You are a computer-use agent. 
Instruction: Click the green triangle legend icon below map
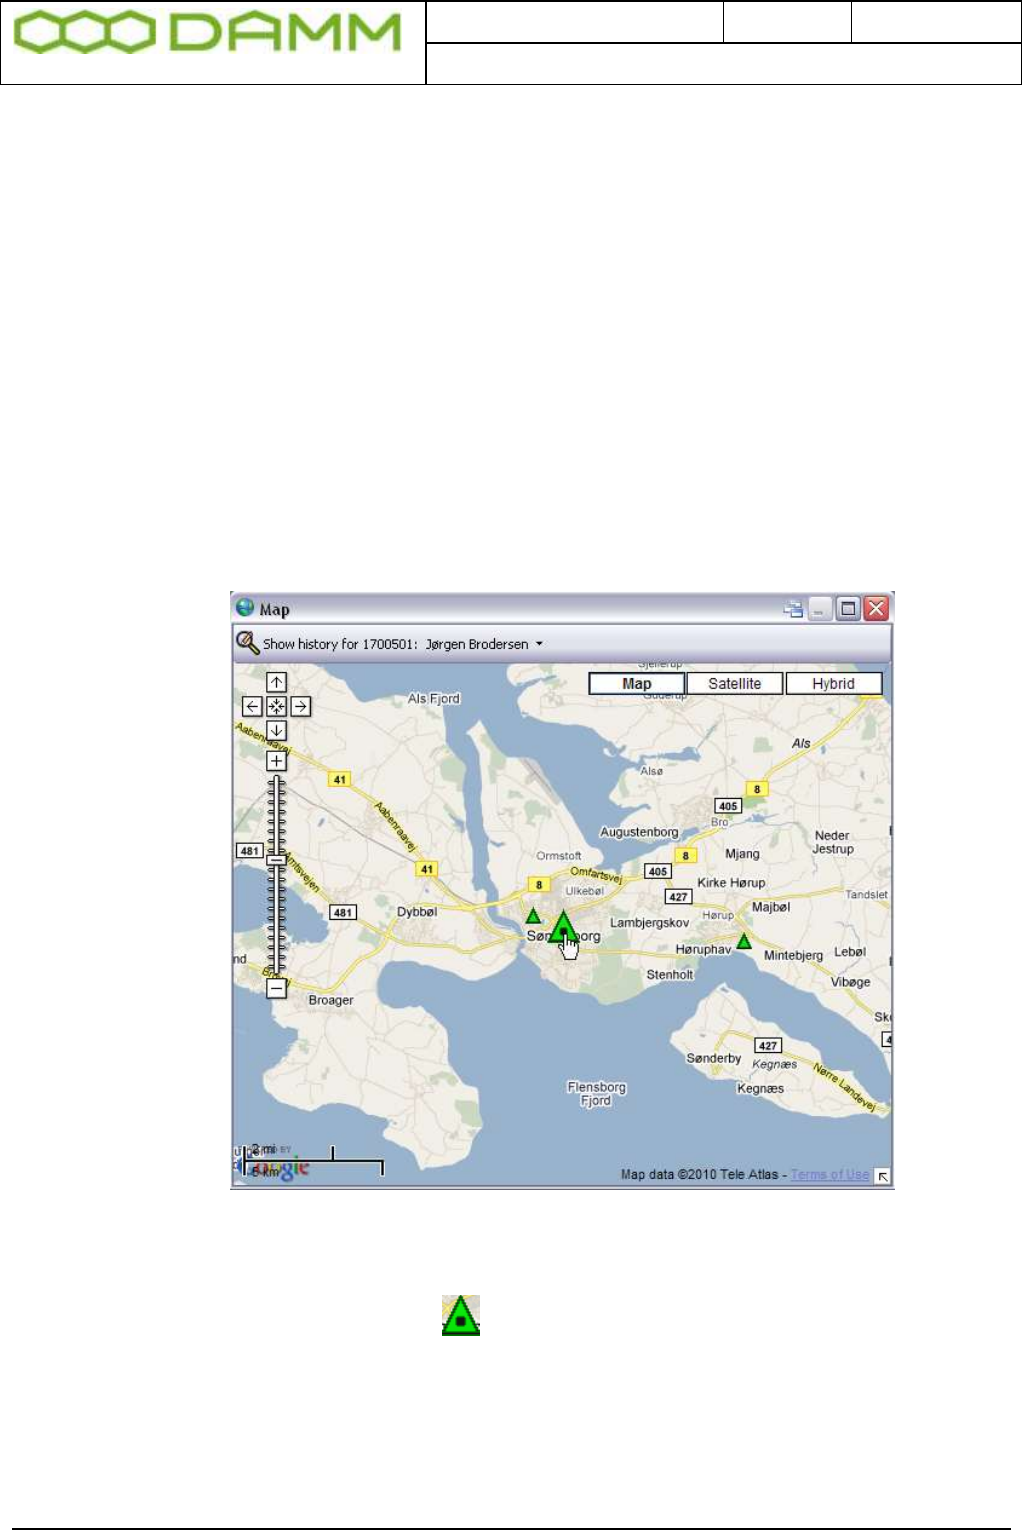tap(461, 1316)
